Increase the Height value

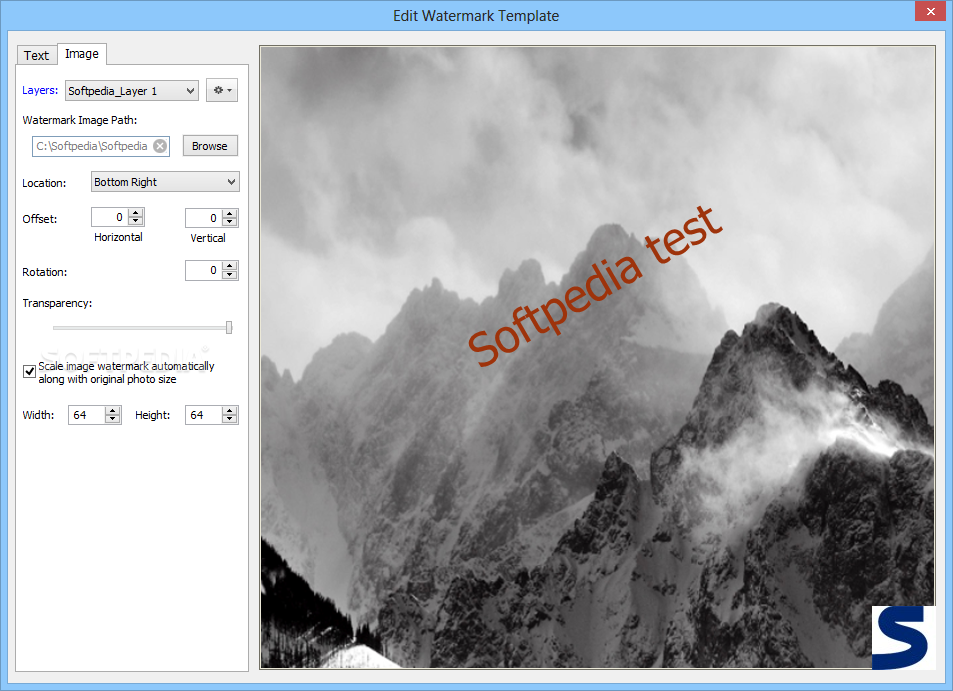pyautogui.click(x=230, y=411)
